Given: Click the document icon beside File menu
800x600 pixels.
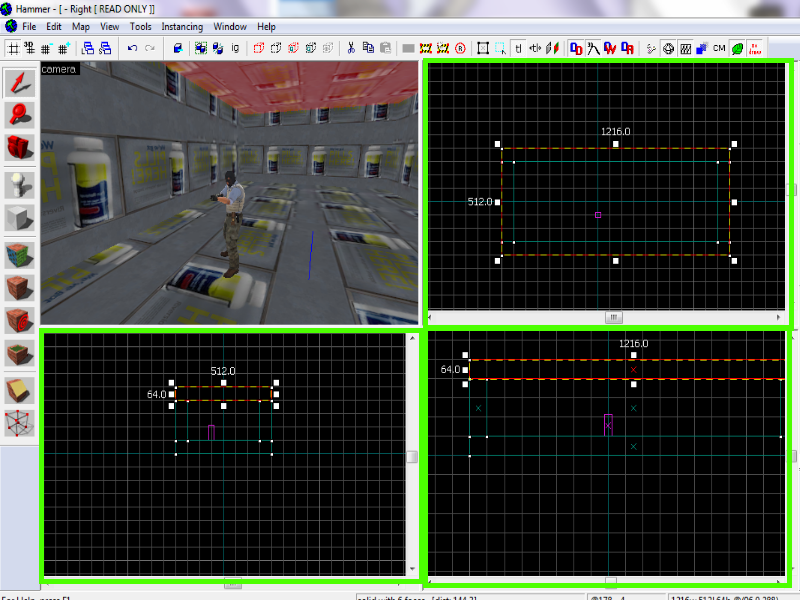Looking at the screenshot, I should pos(10,26).
